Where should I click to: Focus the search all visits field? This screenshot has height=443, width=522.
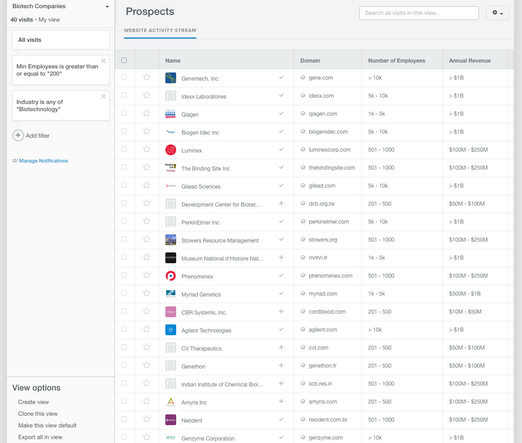tap(419, 13)
